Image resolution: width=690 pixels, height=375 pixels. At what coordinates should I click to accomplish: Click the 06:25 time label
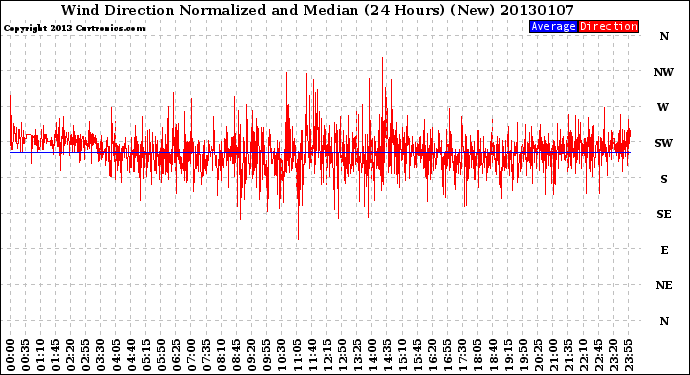(x=176, y=355)
